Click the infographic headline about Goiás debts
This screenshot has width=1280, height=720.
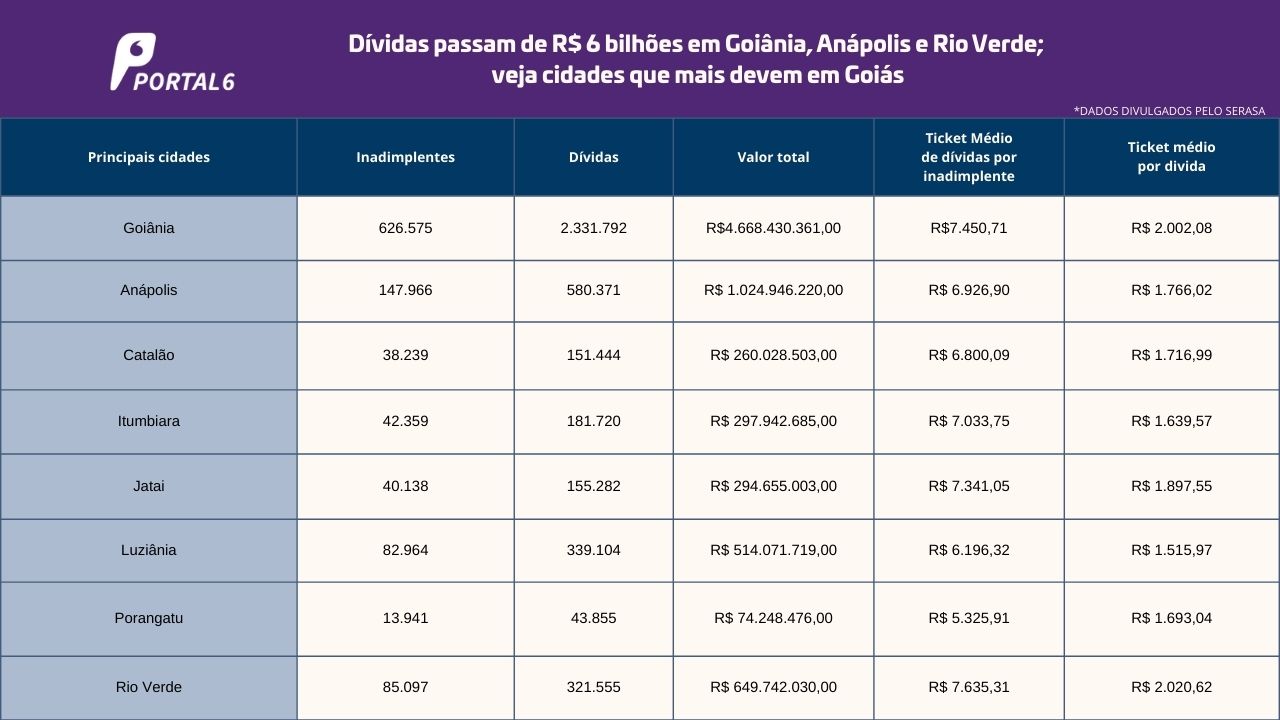pyautogui.click(x=696, y=60)
